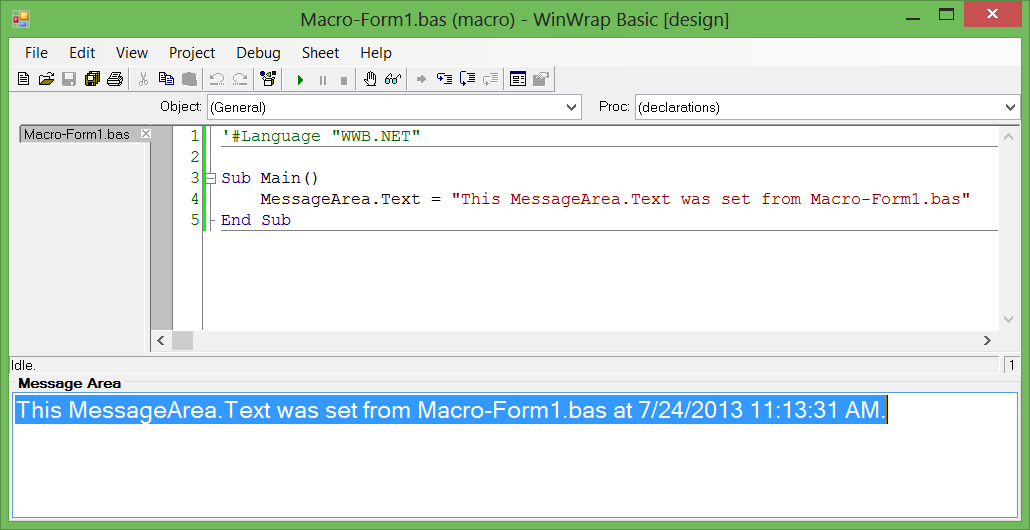Click the New file toolbar icon
The image size is (1030, 530).
tap(24, 80)
